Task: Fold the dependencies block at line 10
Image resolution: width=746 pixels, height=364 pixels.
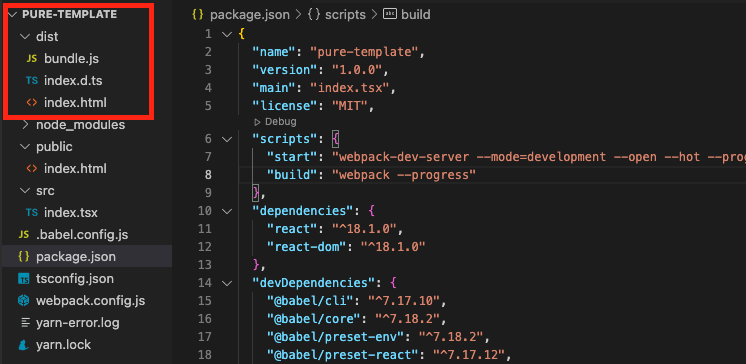Action: point(226,211)
